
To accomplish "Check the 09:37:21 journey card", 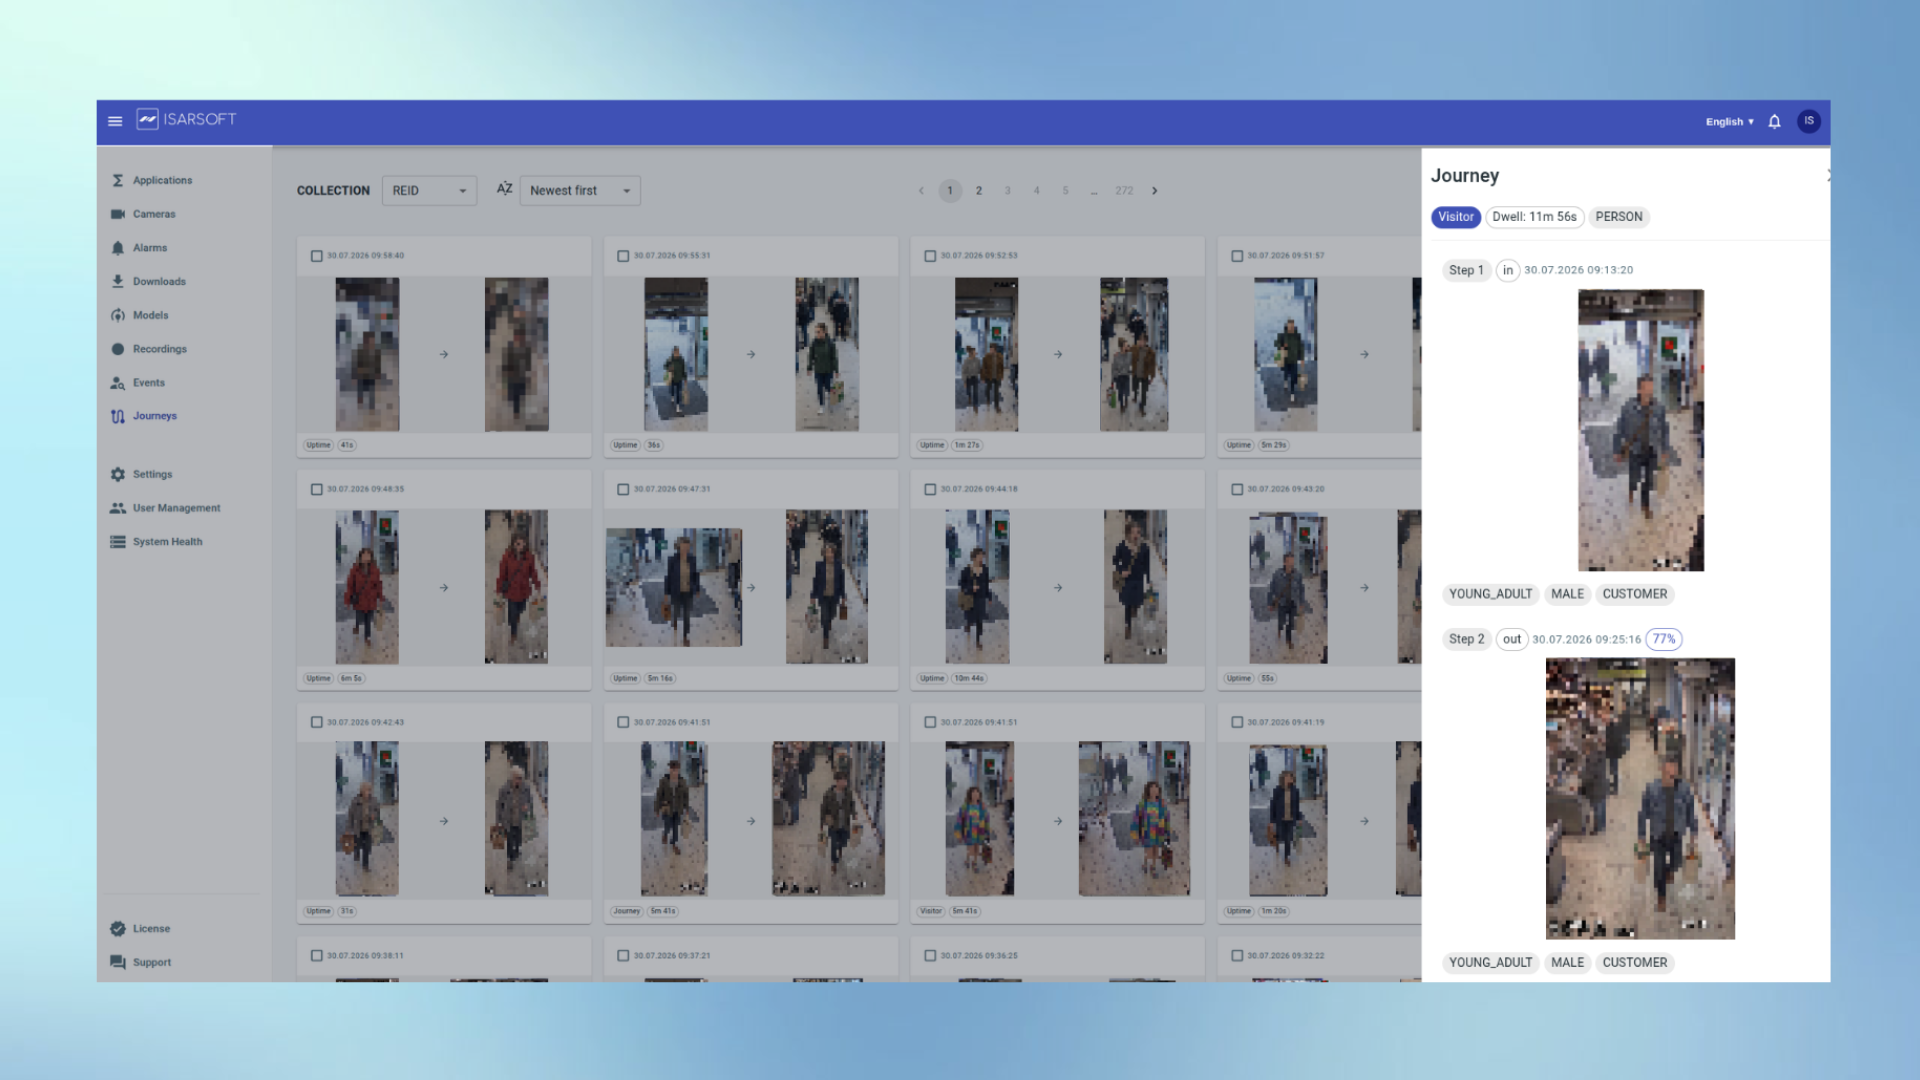I will point(623,956).
